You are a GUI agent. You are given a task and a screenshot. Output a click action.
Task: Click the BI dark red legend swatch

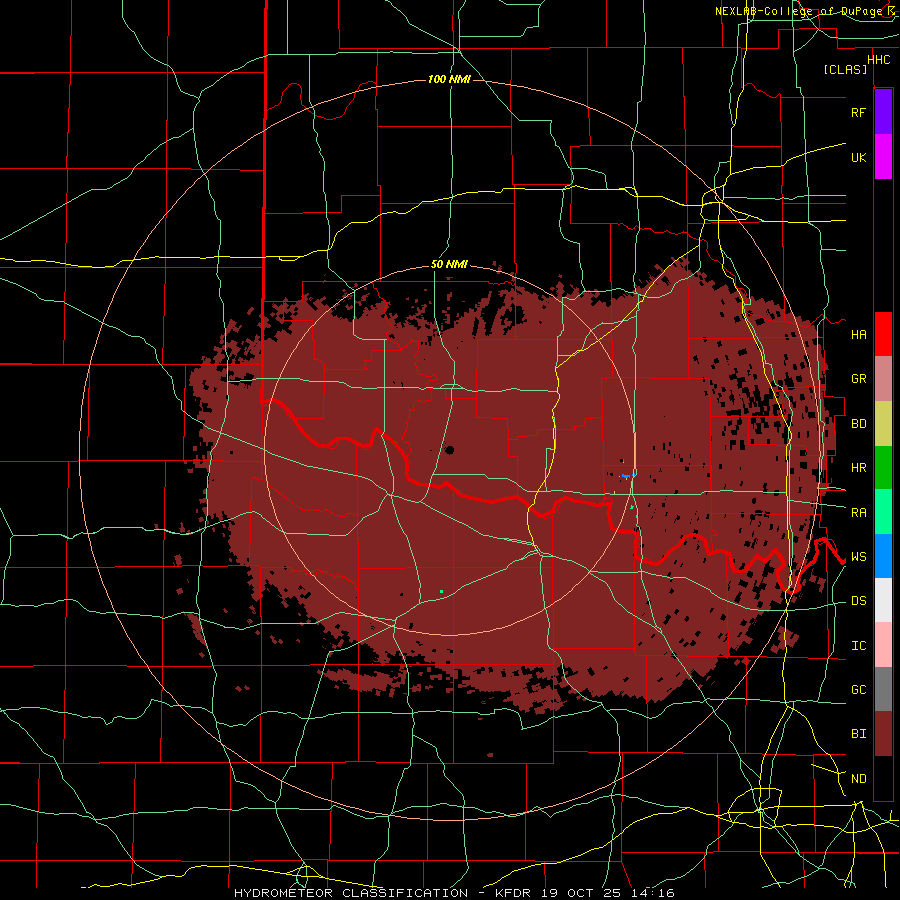[883, 734]
